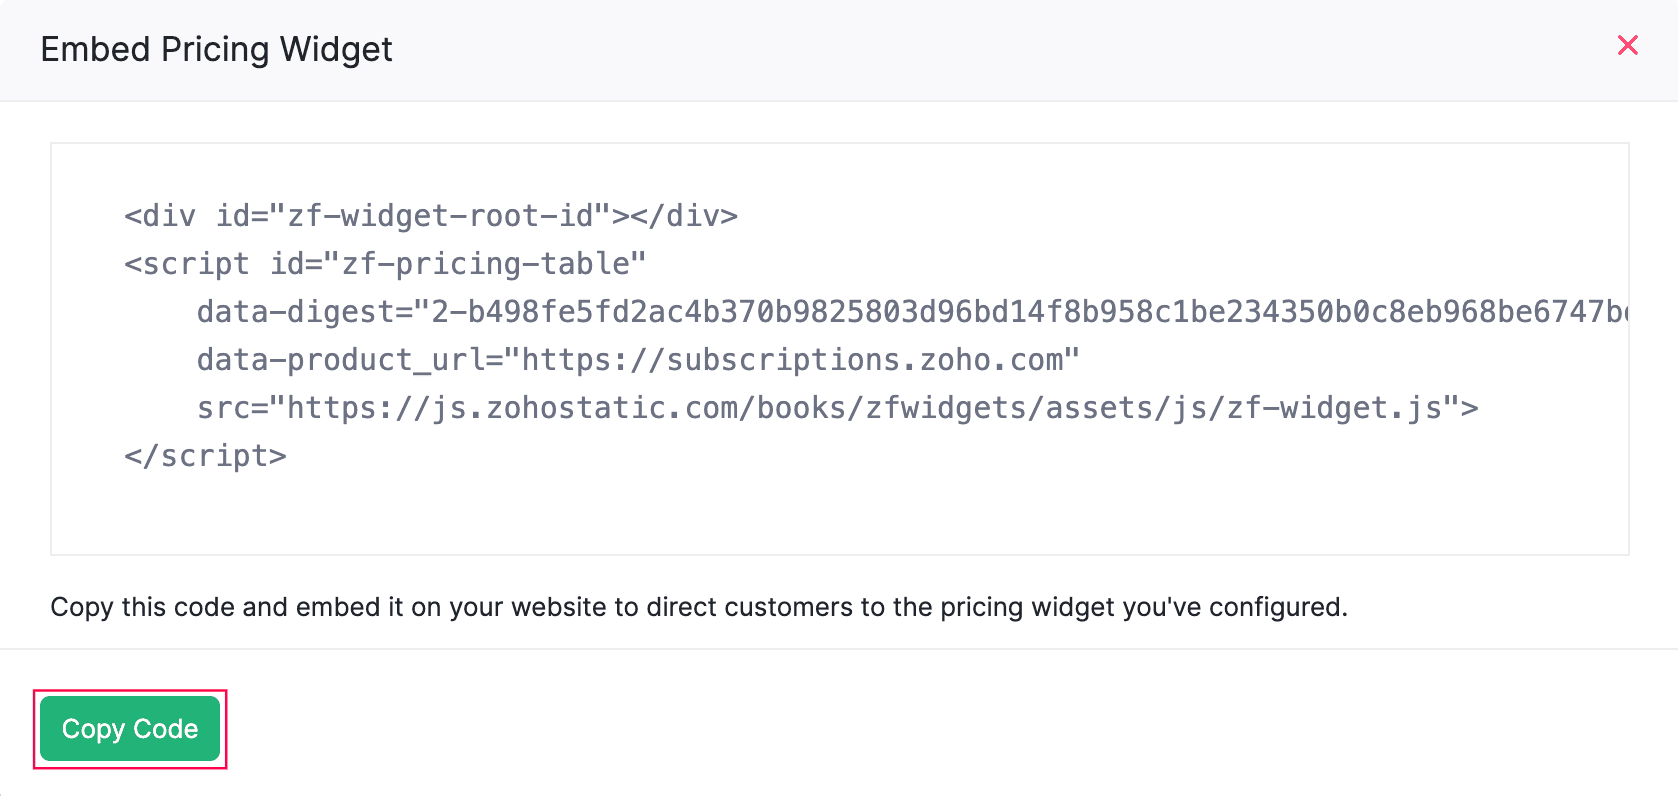The image size is (1678, 796).
Task: Click the closing script tag line
Action: (x=205, y=456)
